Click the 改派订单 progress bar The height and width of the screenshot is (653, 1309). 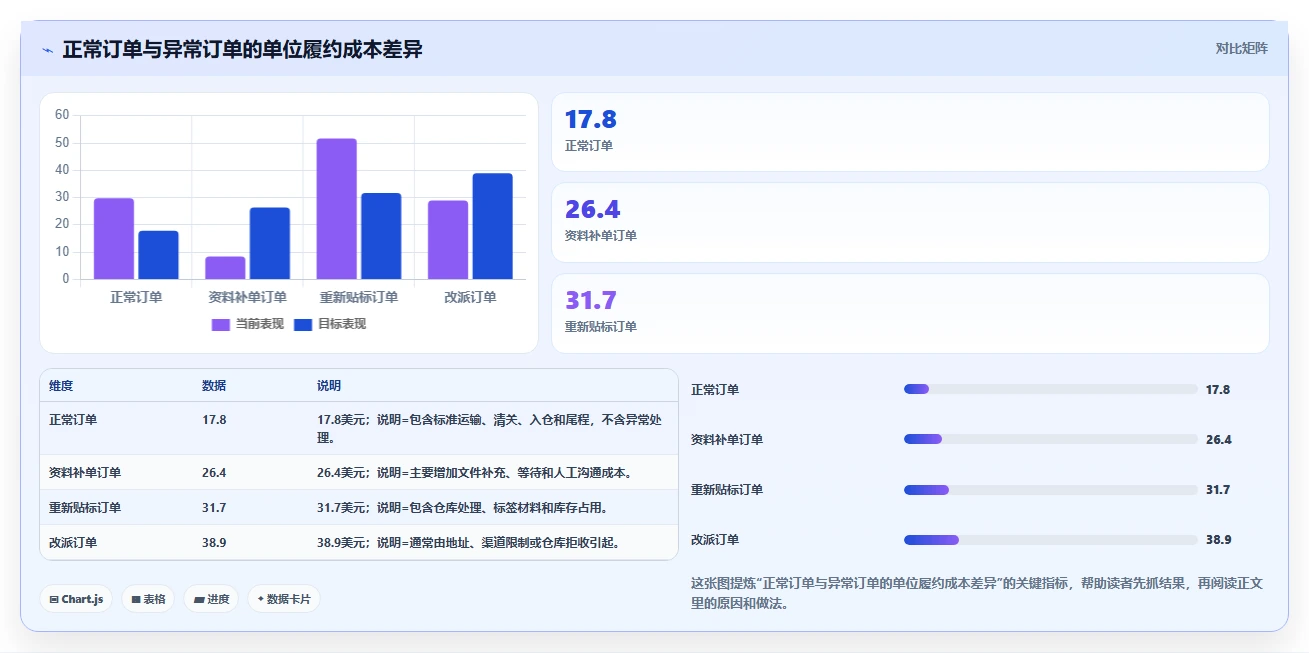tap(1050, 540)
